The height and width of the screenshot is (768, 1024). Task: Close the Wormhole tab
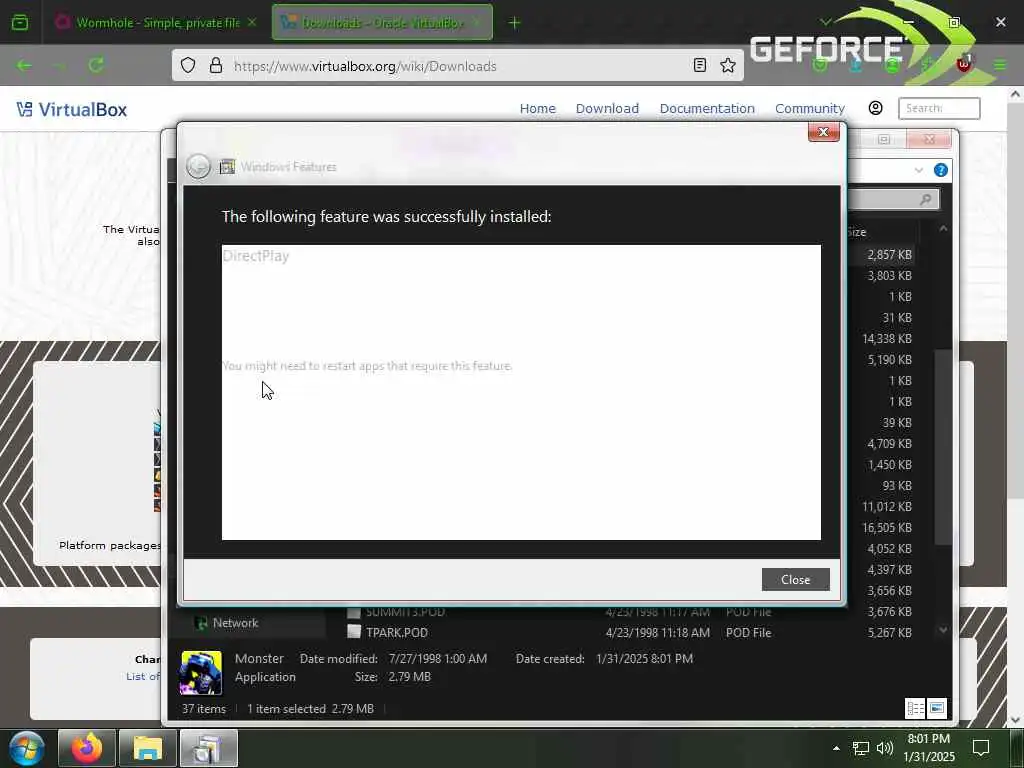coord(251,22)
